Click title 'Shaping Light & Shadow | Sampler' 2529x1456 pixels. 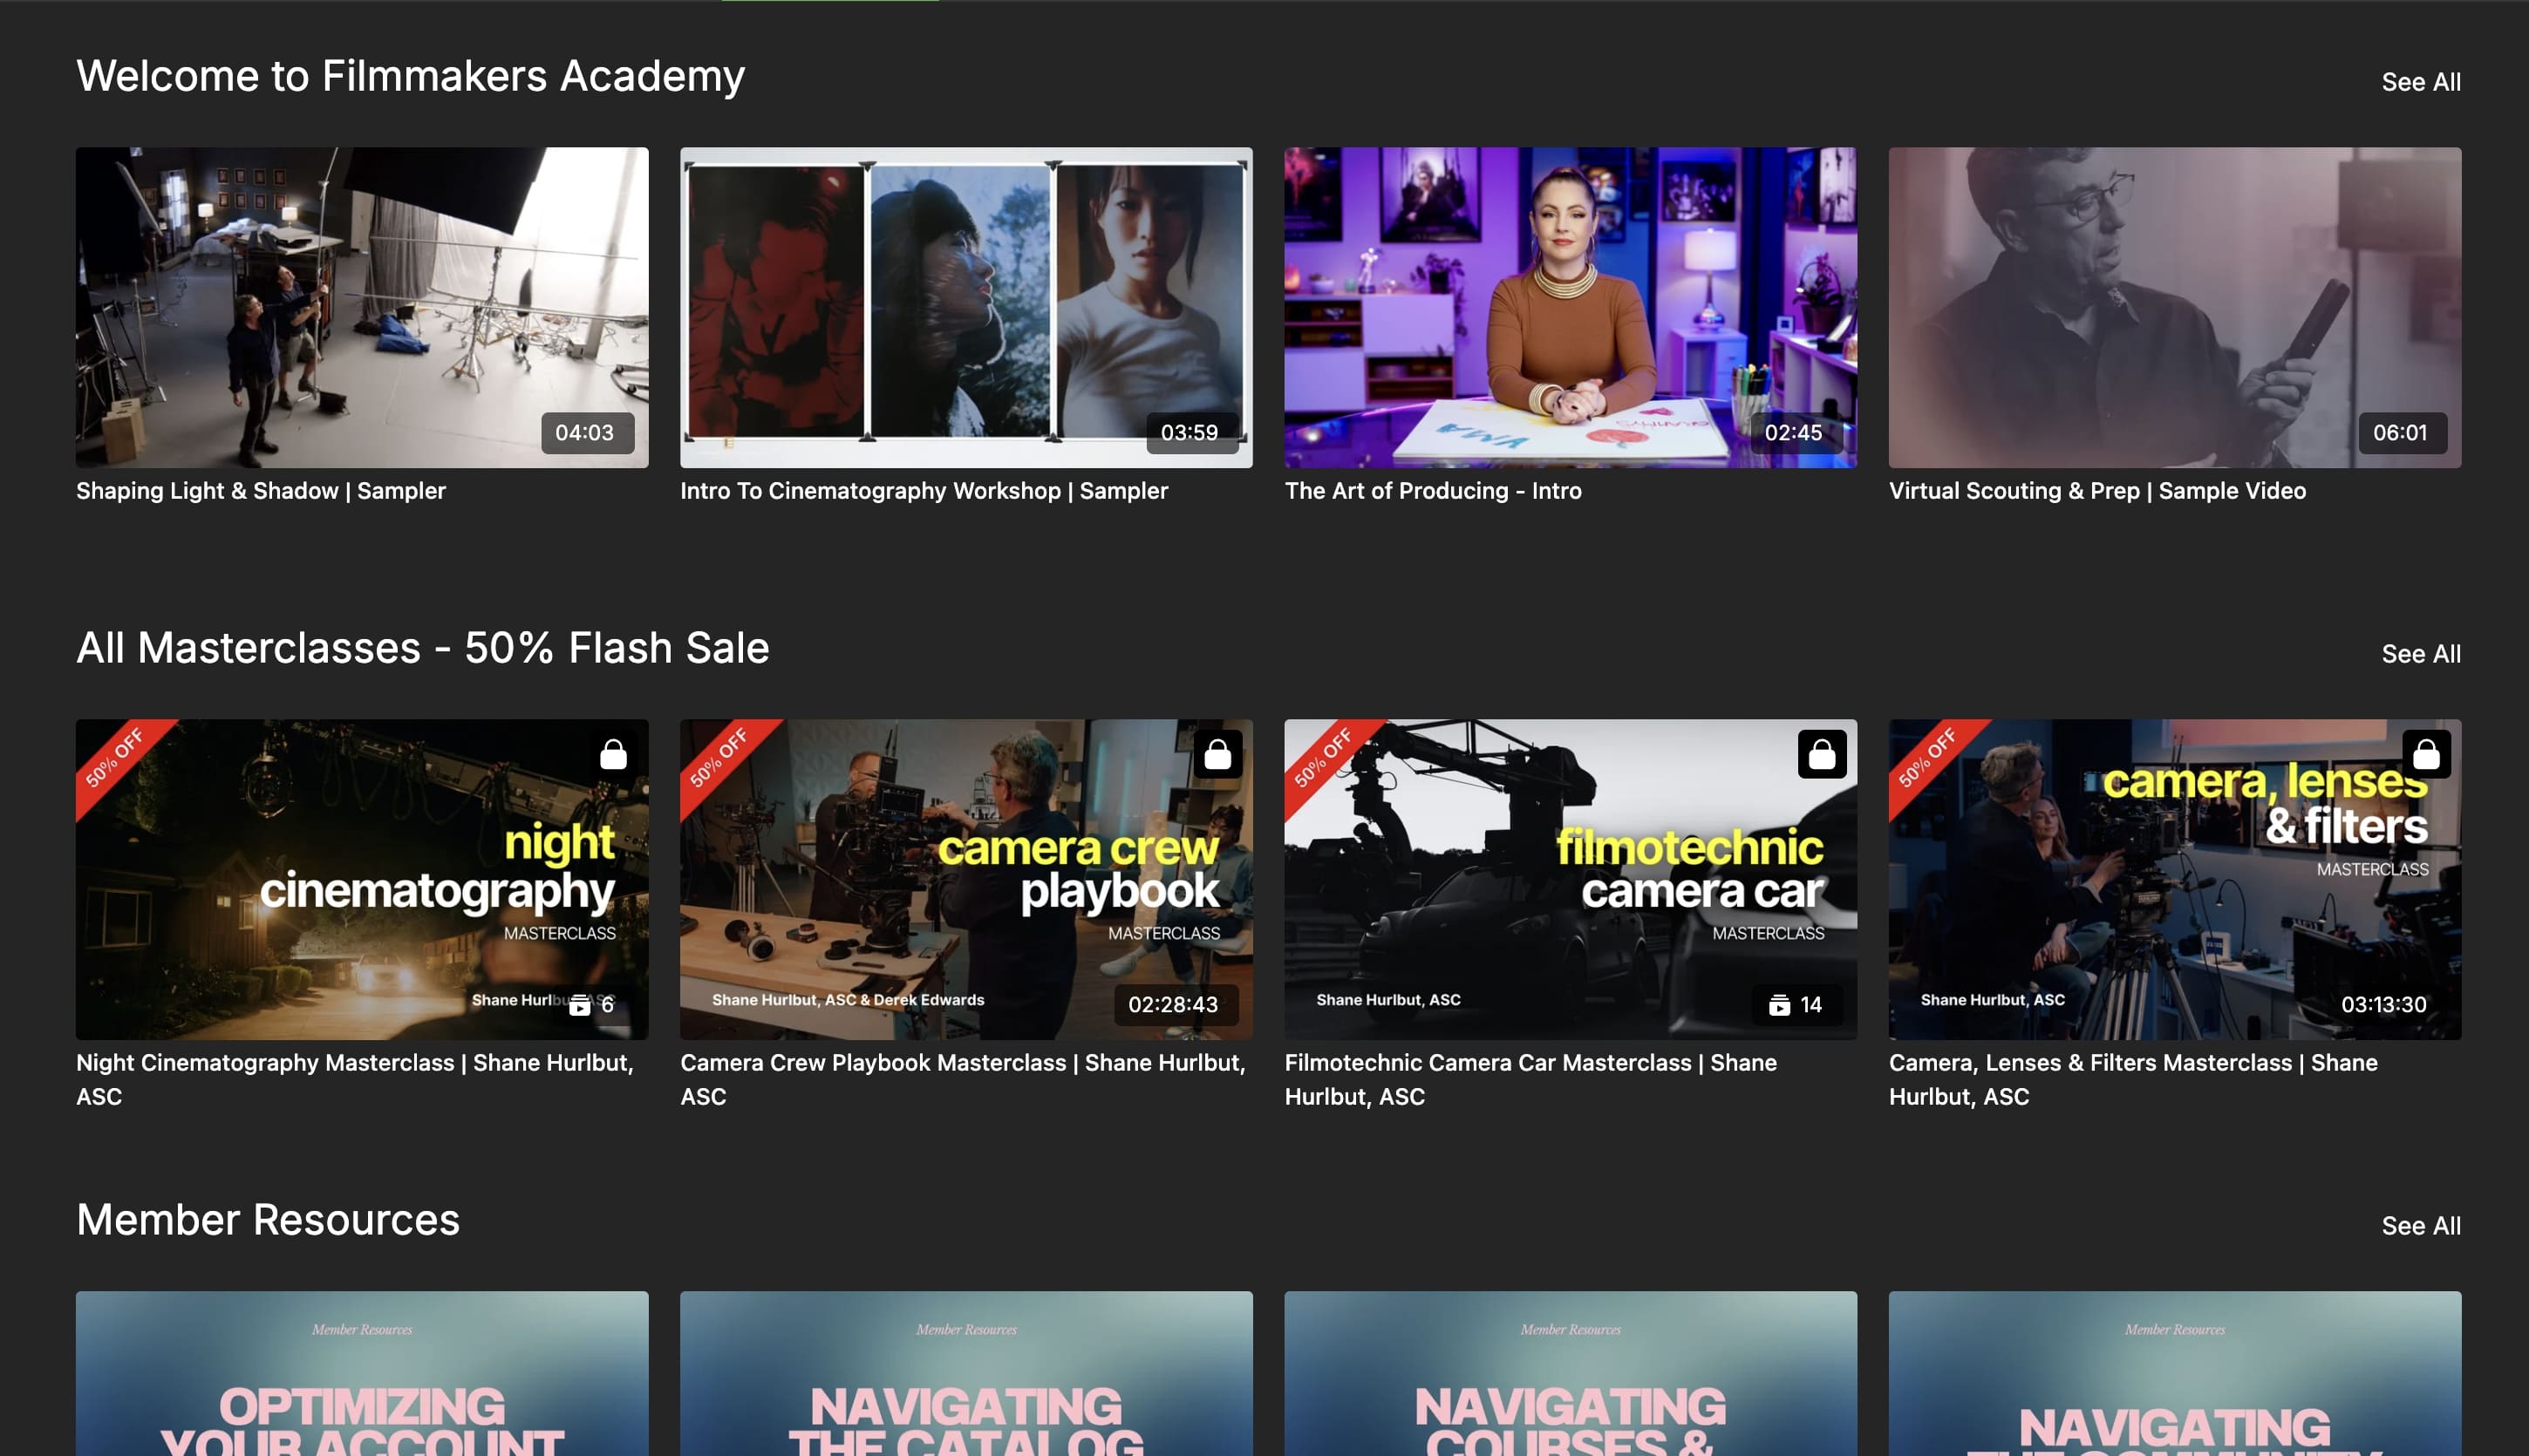pyautogui.click(x=261, y=491)
